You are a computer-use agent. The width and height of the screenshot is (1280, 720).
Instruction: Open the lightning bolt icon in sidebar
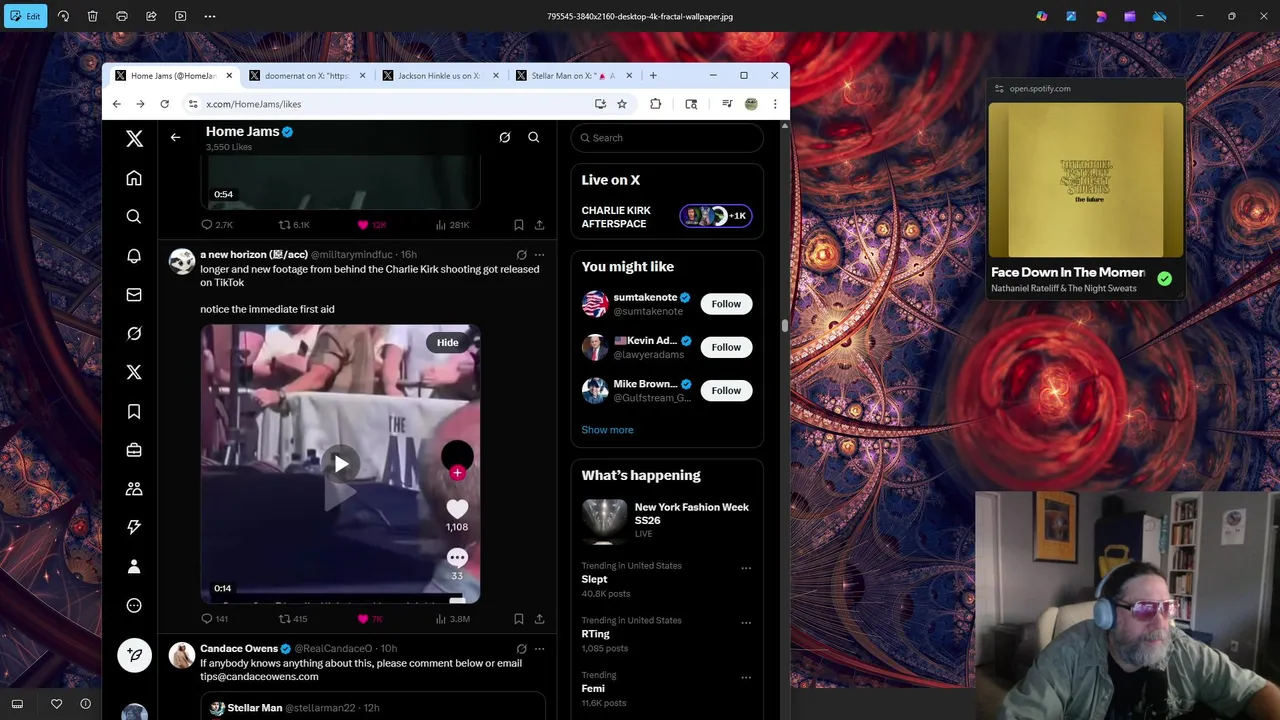134,527
